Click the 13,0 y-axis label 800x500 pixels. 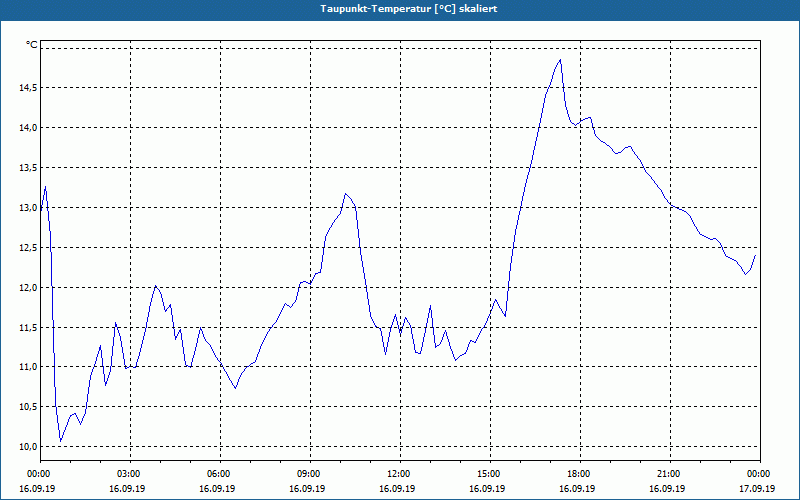click(x=29, y=208)
